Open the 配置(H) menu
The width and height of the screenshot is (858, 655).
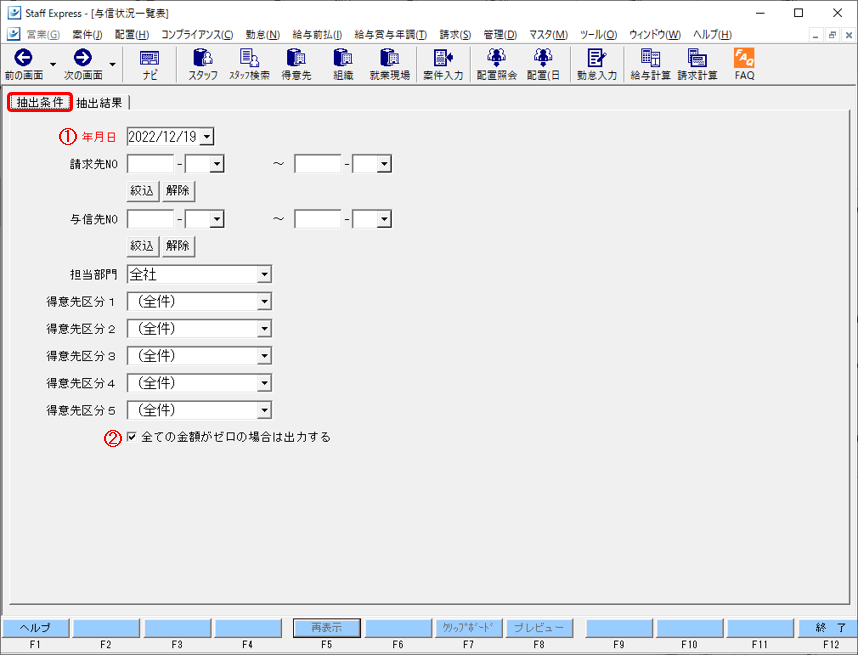tap(132, 35)
